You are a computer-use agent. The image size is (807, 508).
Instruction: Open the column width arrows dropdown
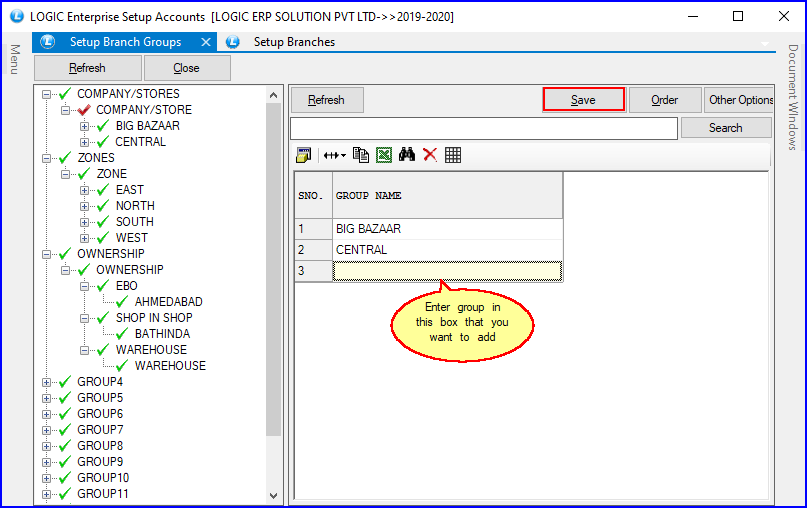tap(335, 155)
